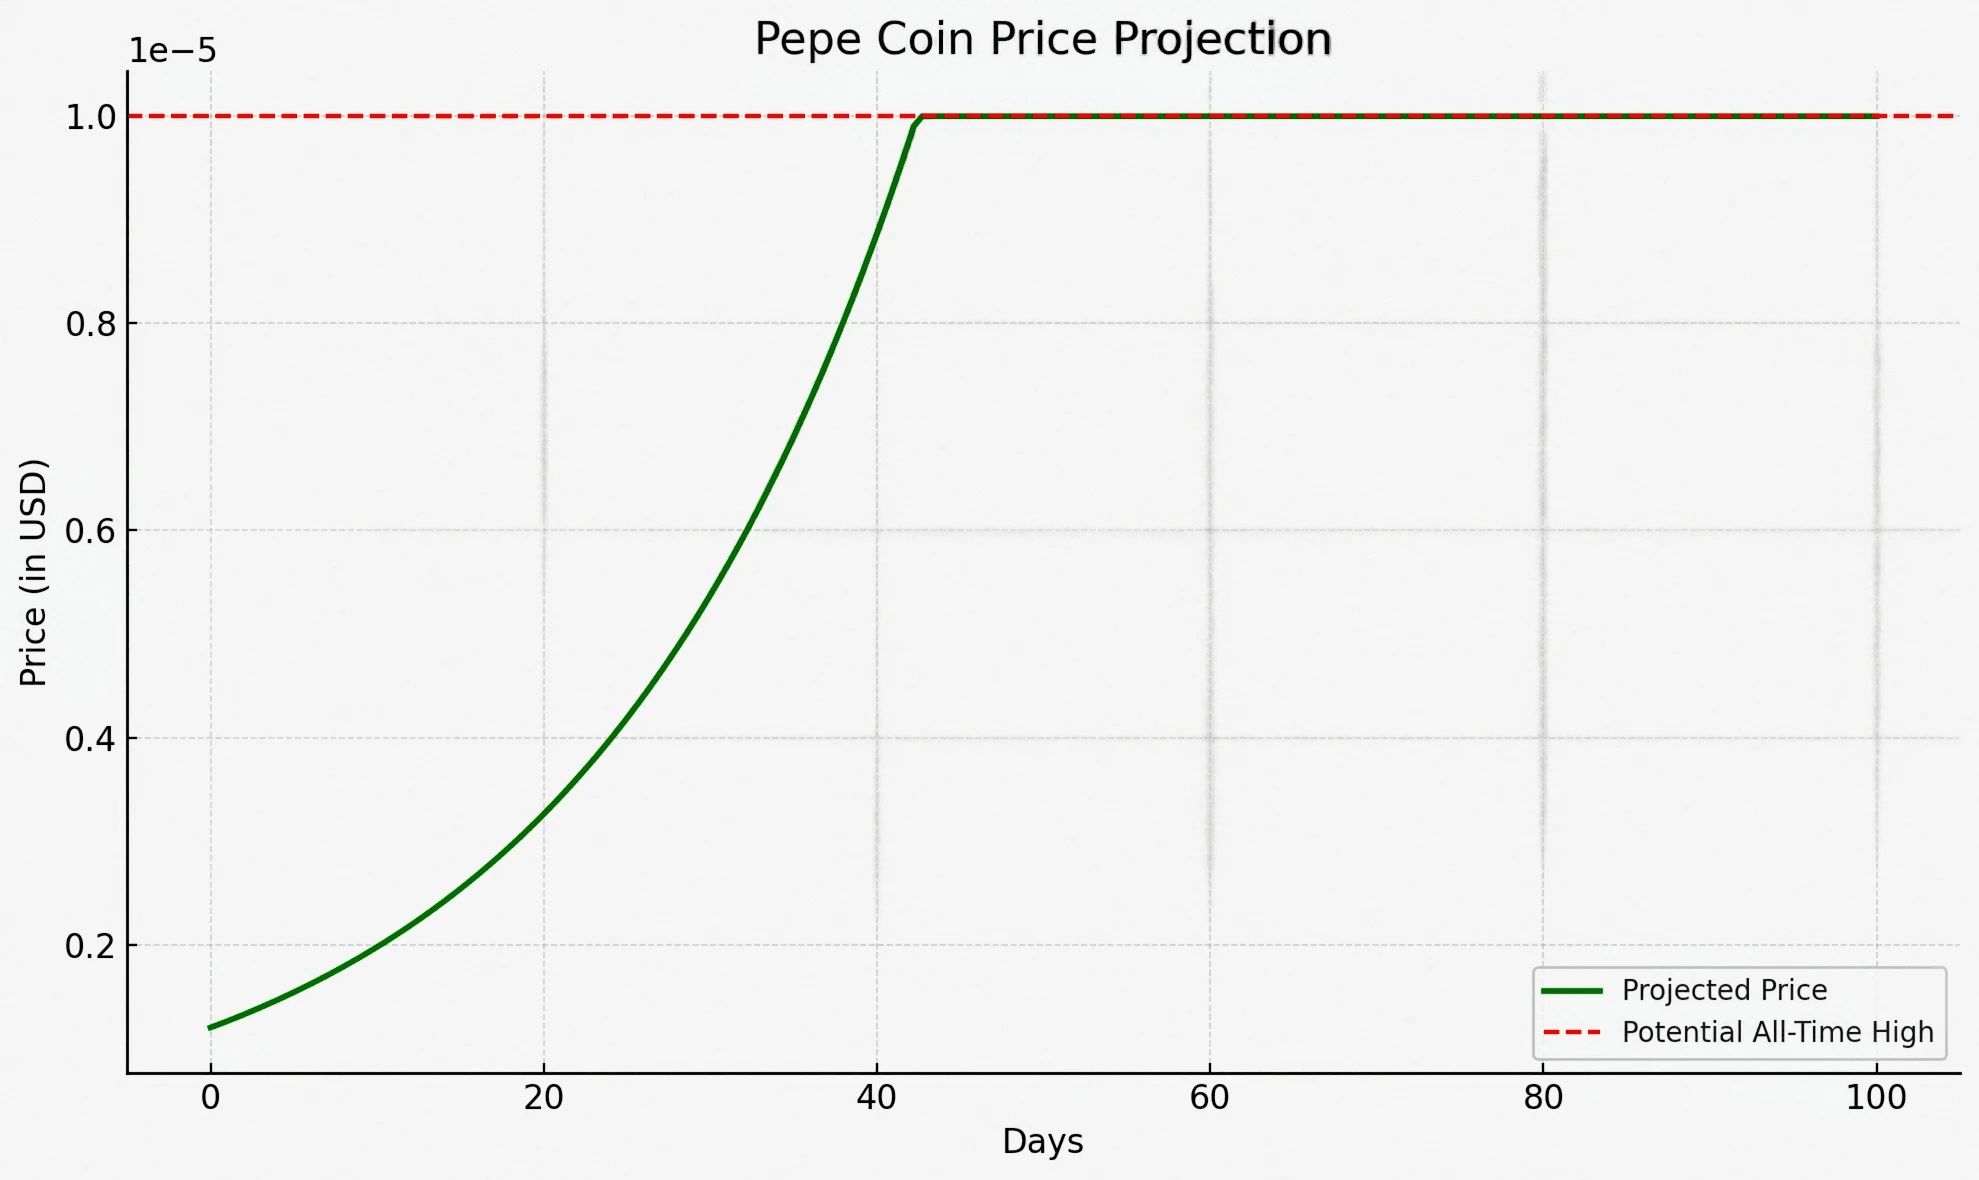Click the x-axis tick label '80'

pos(1542,1098)
